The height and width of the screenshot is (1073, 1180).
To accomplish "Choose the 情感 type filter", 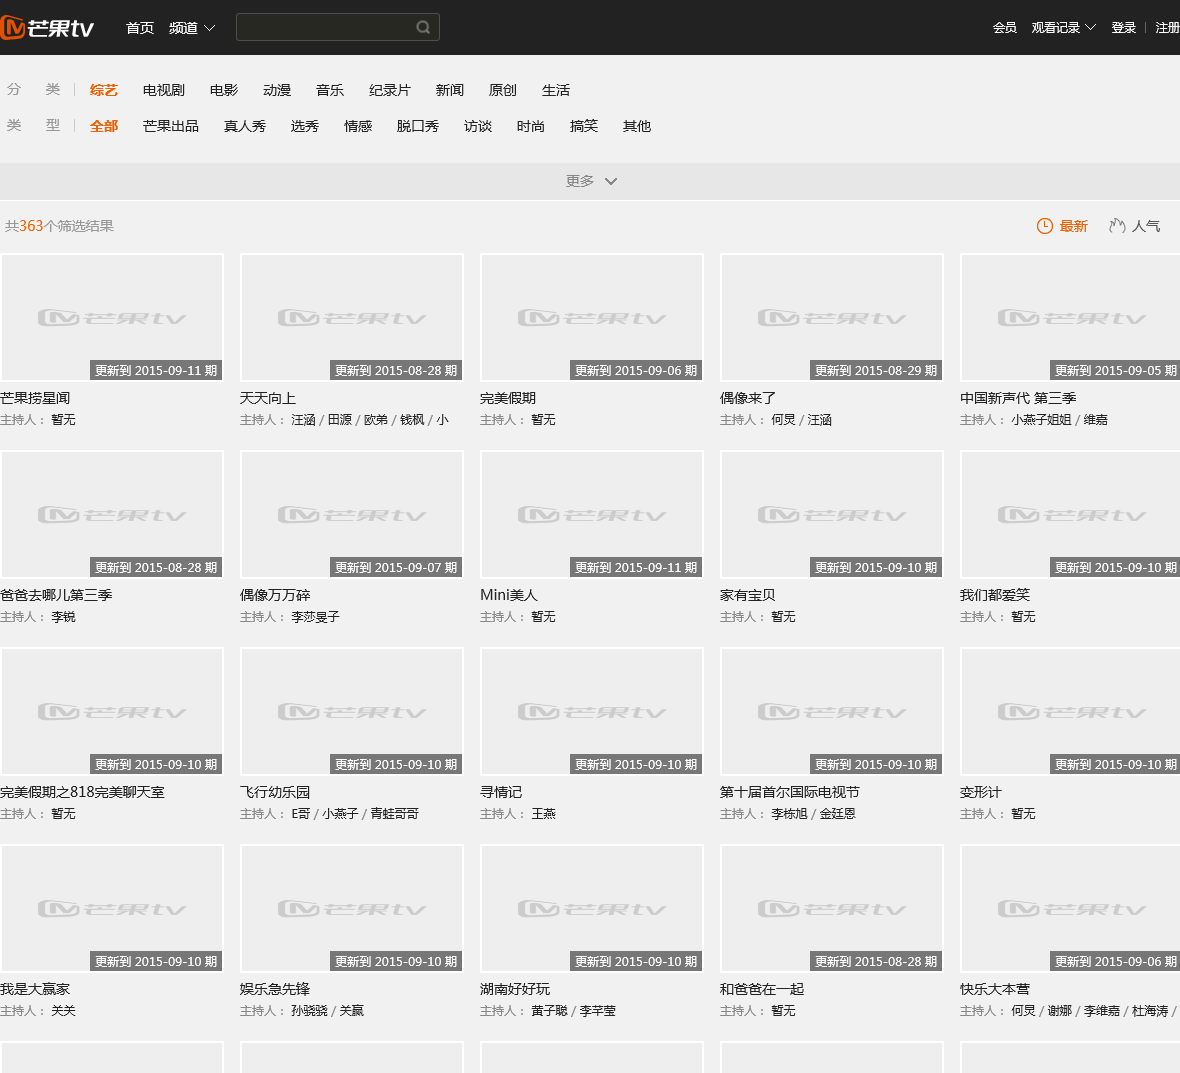I will (358, 126).
